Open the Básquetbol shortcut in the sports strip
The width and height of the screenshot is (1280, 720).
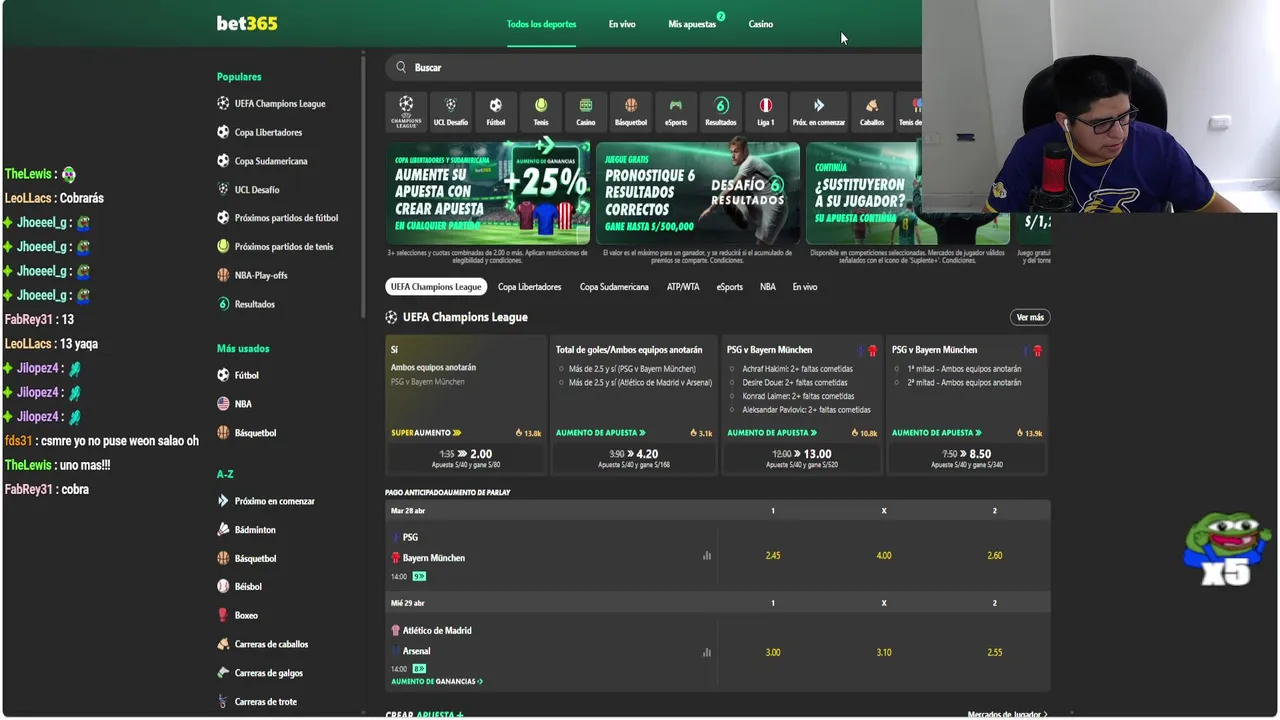[631, 111]
